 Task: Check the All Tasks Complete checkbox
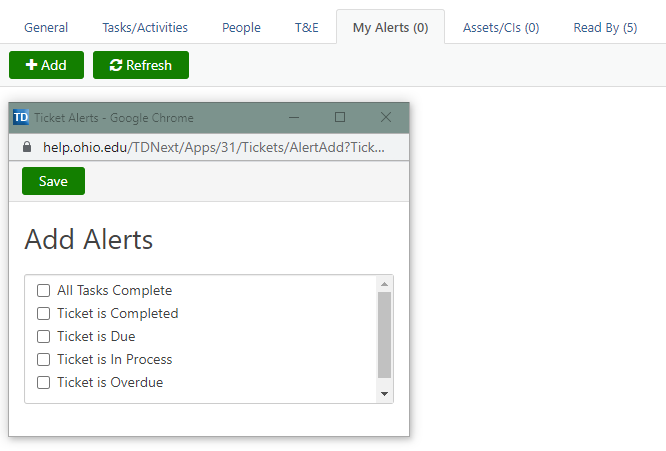[44, 291]
